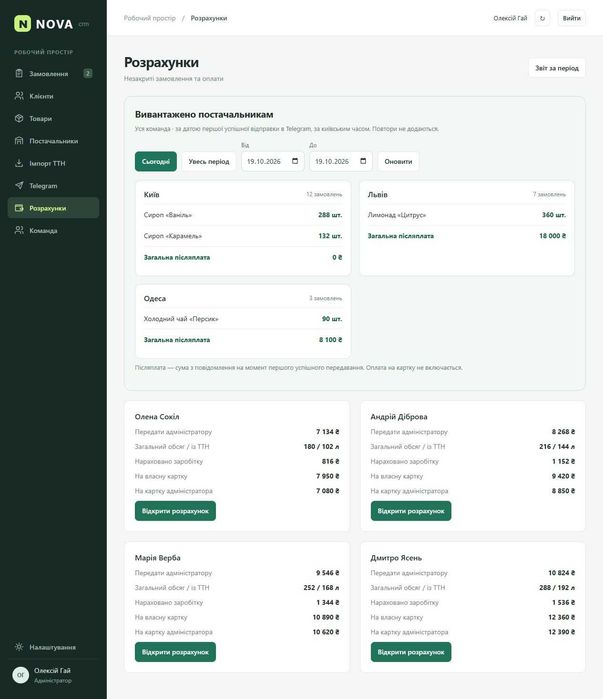Click the Оновити button
This screenshot has width=603, height=699.
coord(398,161)
